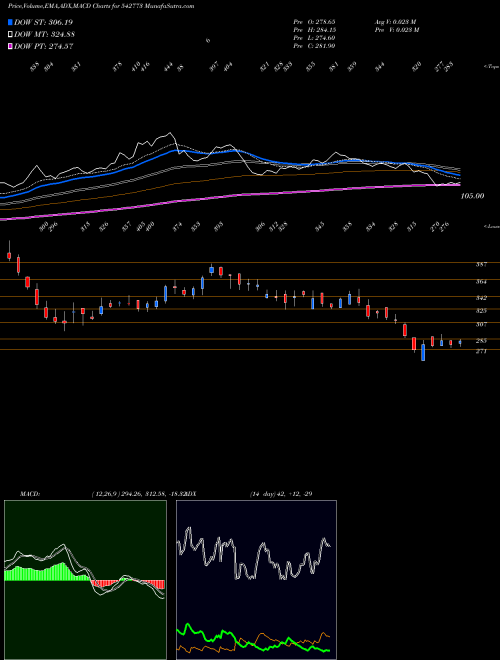Image resolution: width=500 pixels, height=660 pixels.
Task: Click the tall blue candle at chart bottom
Action: click(x=423, y=352)
